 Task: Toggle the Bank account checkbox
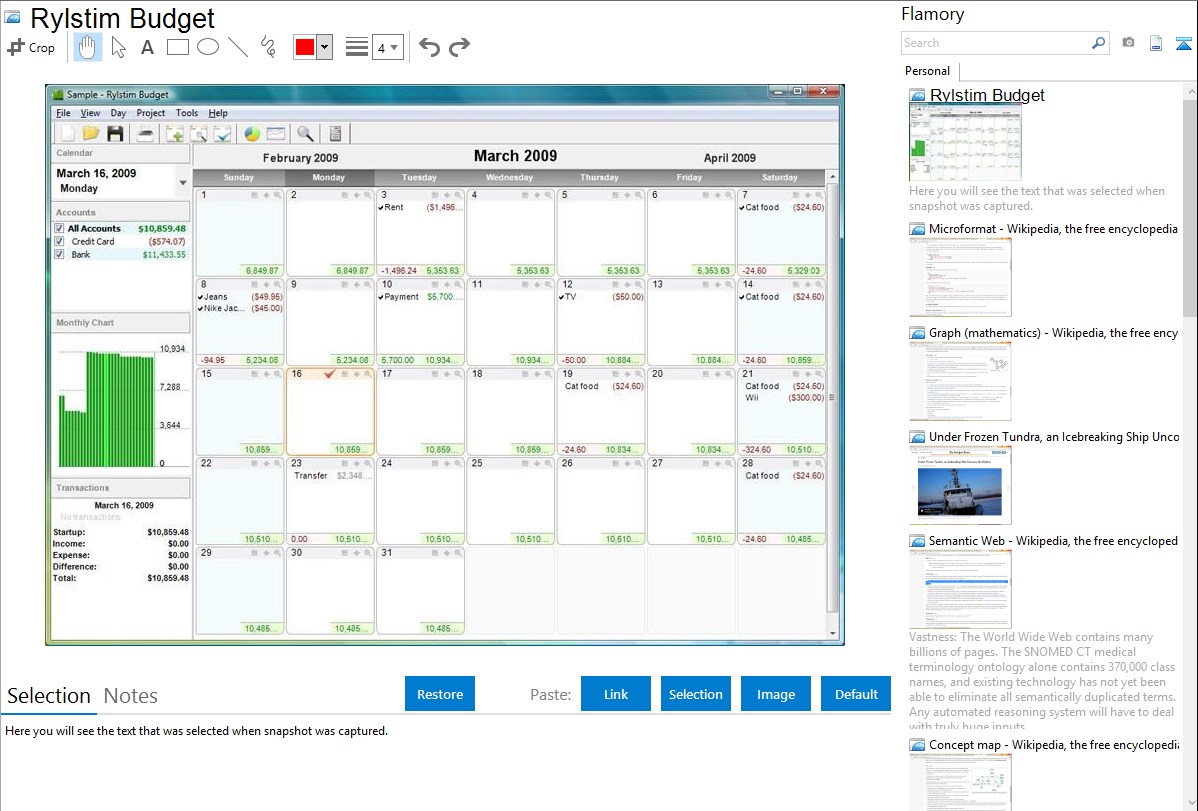[x=59, y=255]
